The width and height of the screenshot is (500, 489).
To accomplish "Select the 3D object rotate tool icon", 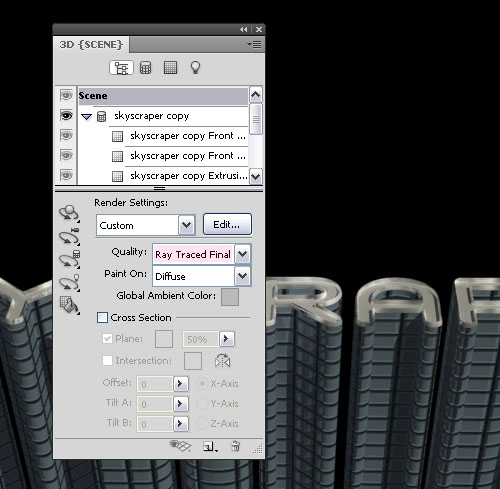I will pos(69,213).
